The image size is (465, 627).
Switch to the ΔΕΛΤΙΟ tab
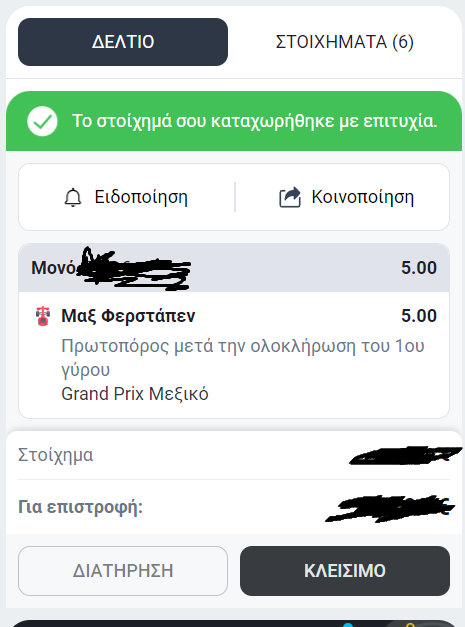pyautogui.click(x=123, y=42)
